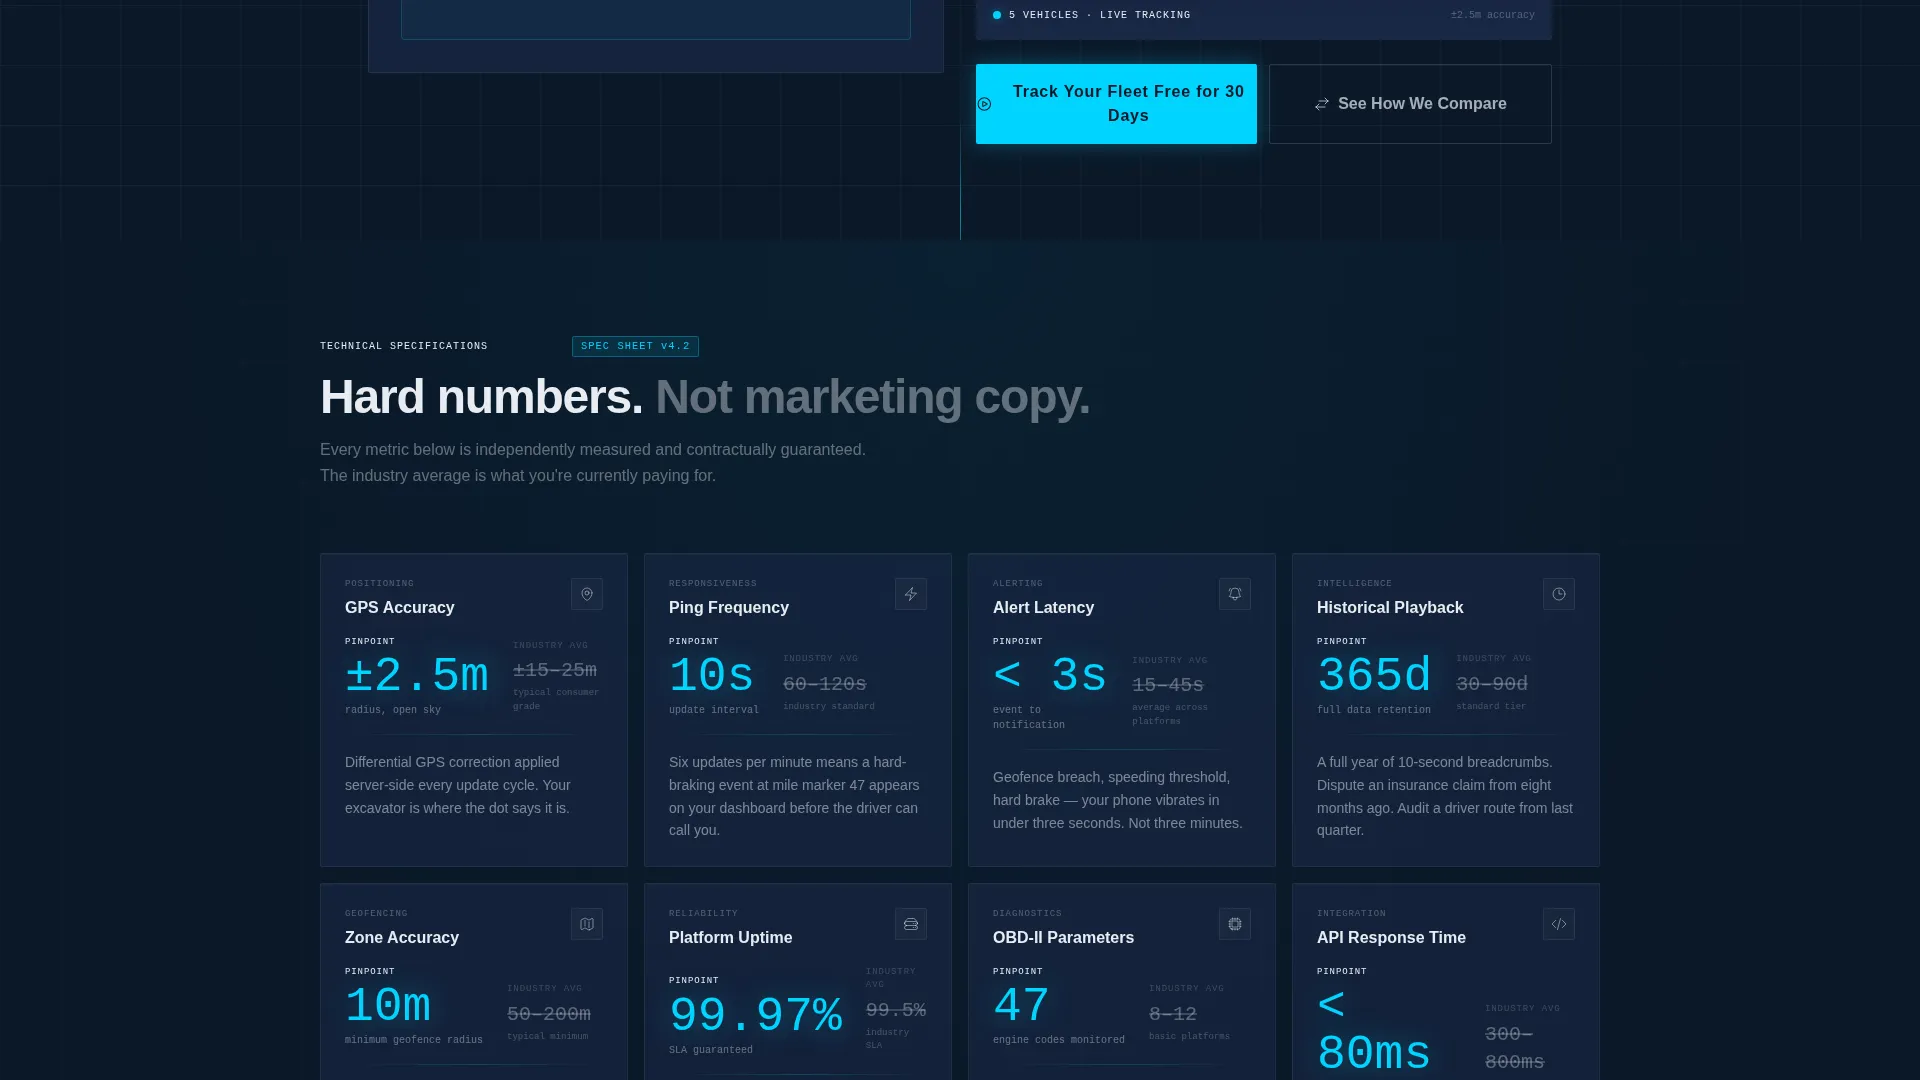Select the Zone Accuracy card title
This screenshot has height=1080, width=1920.
tap(402, 937)
